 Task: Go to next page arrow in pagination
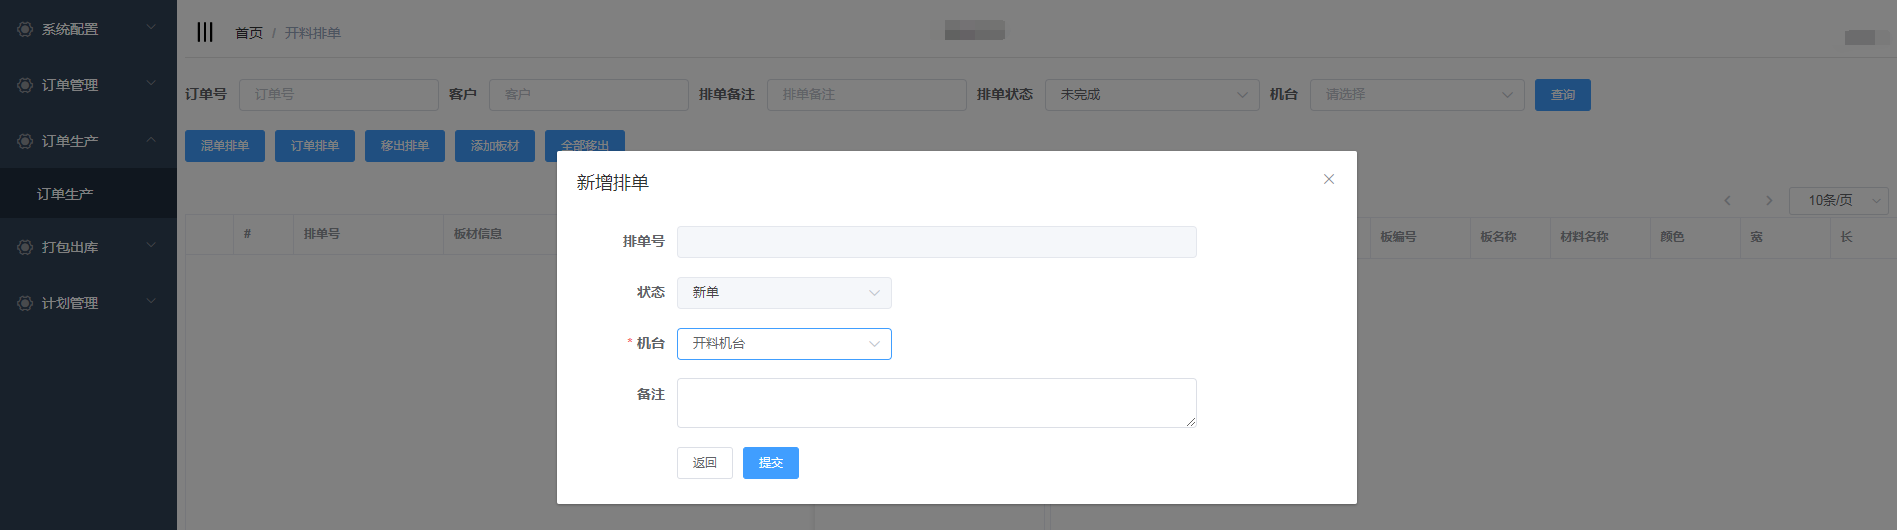tap(1768, 200)
